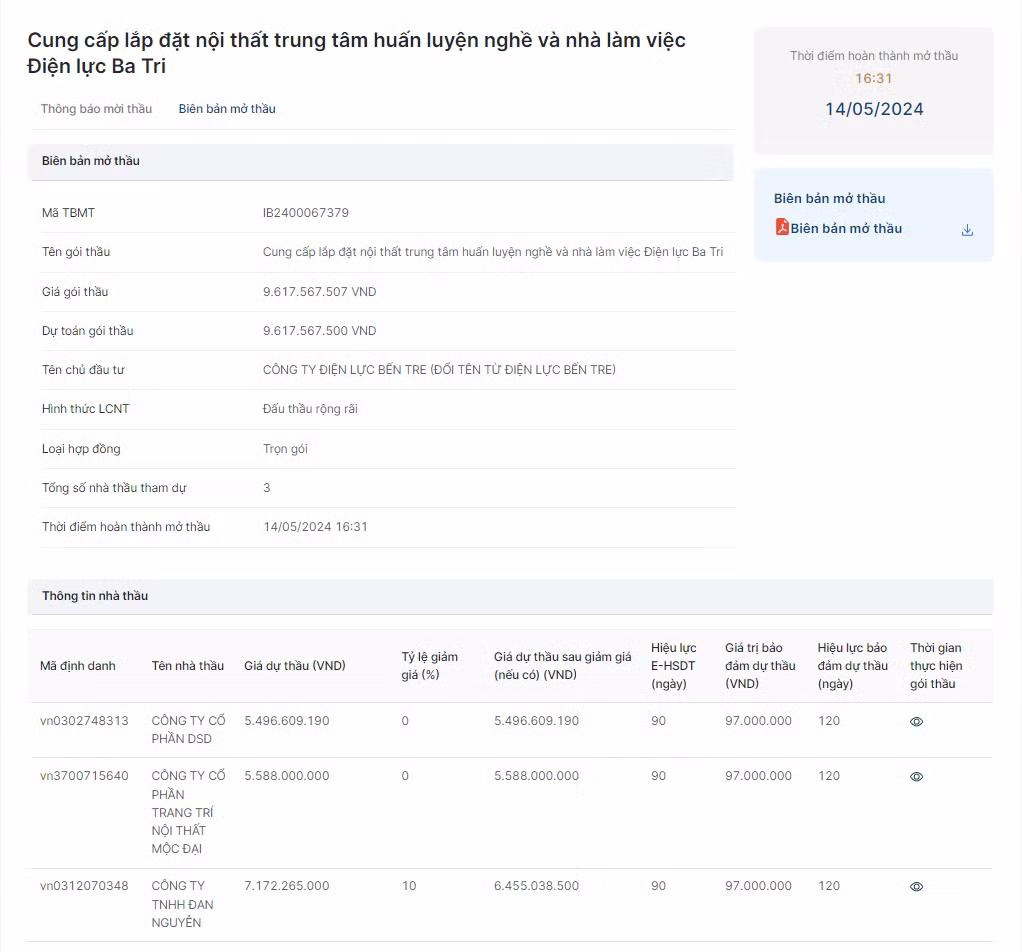
Task: Open the PDF link next to the red icon
Action: pyautogui.click(x=846, y=229)
